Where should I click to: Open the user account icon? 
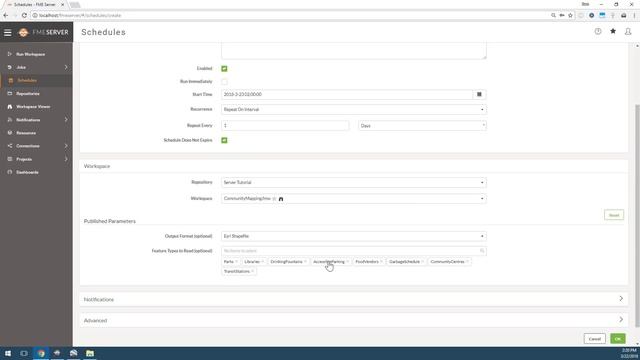pyautogui.click(x=628, y=31)
